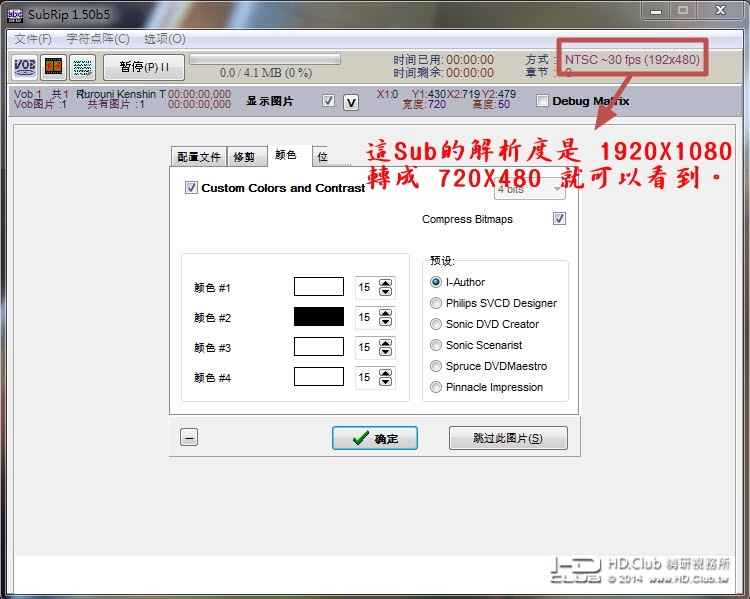Viewport: 750px width, 599px height.
Task: Toggle the 显示图片 checkbox
Action: coord(328,100)
